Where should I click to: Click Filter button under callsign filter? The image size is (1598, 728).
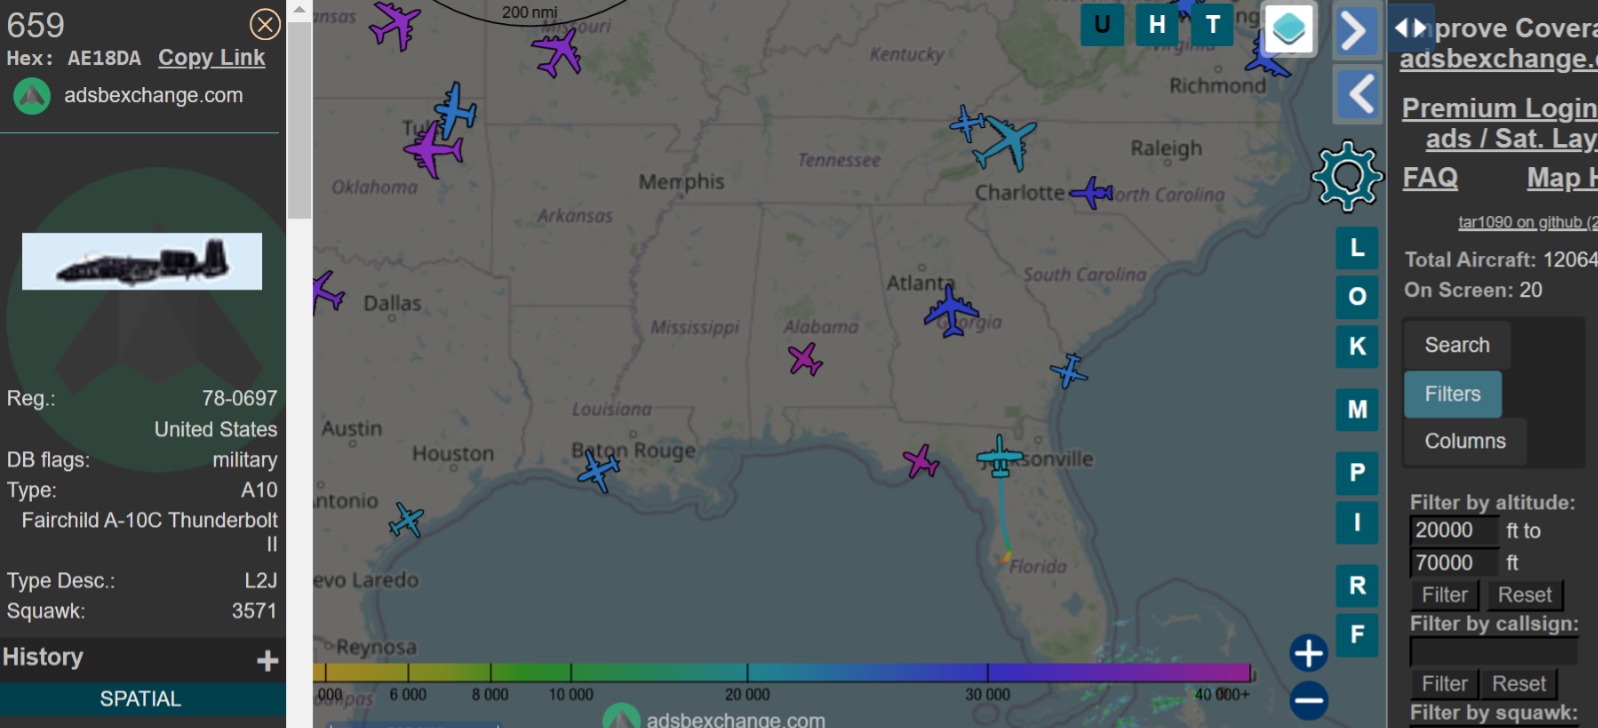coord(1444,684)
